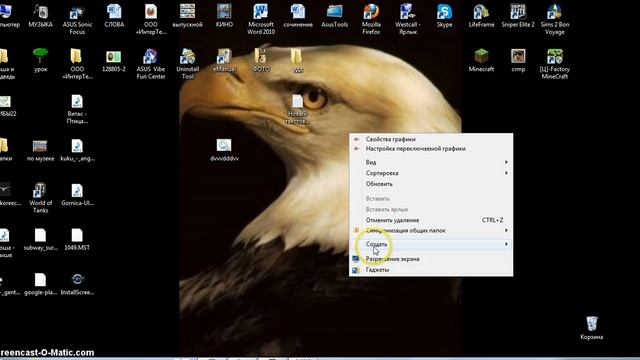Choose Свойства графики in context menu
Screen dimensions: 640x360
click(431, 139)
